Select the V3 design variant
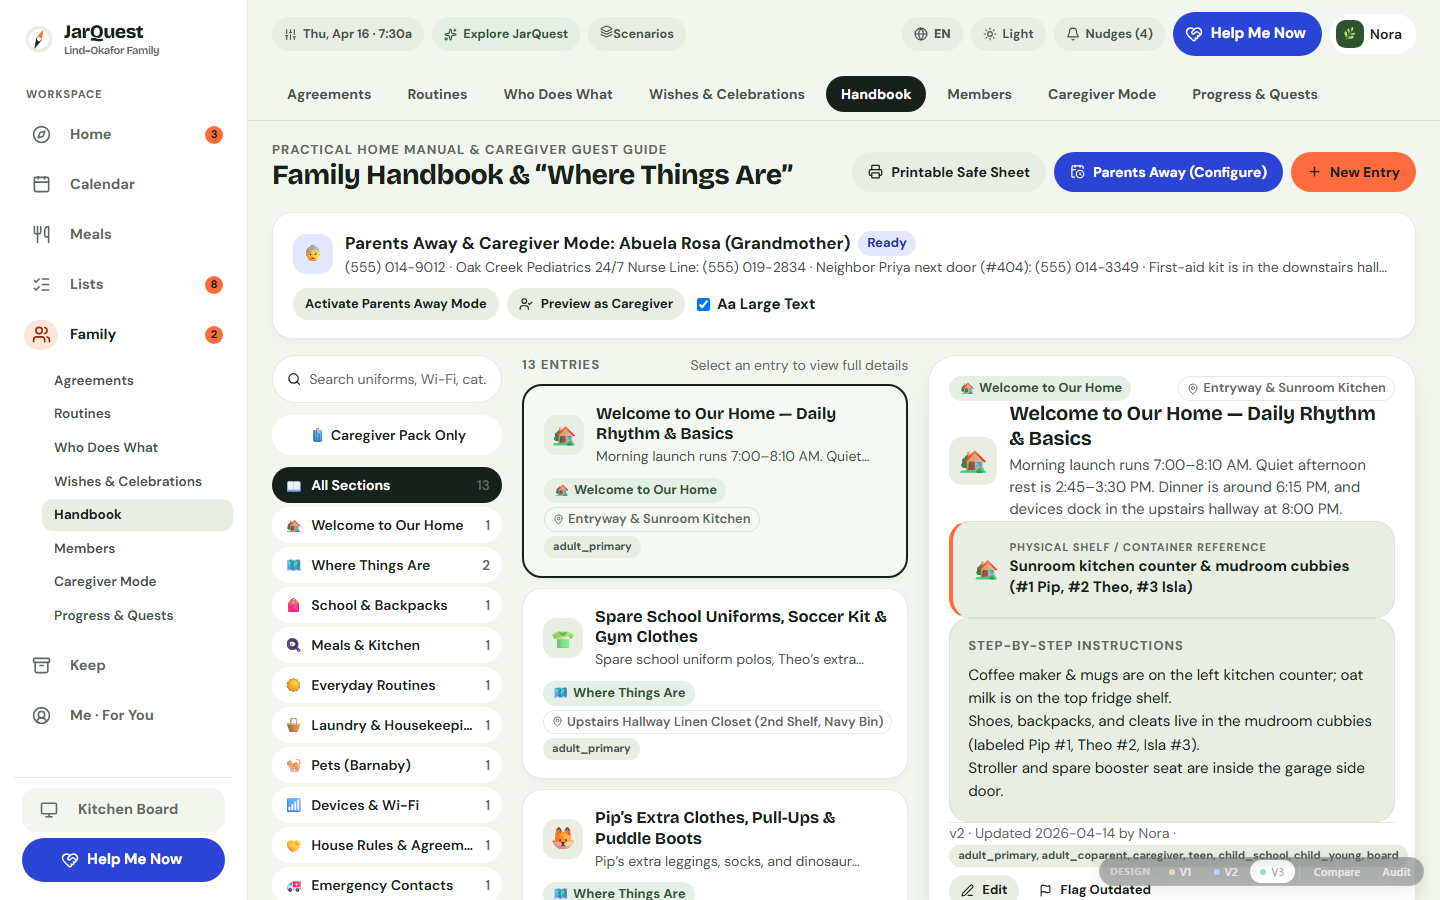Viewport: 1440px width, 900px height. pyautogui.click(x=1271, y=872)
